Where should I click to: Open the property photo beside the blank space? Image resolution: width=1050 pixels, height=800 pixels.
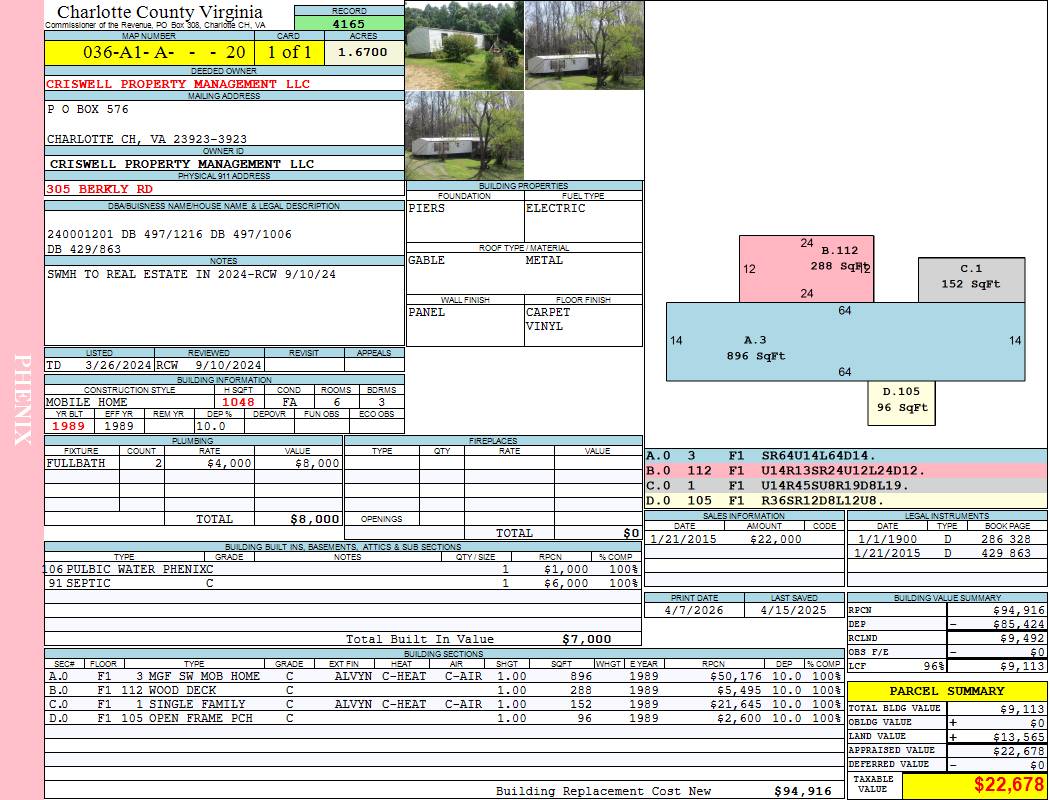(x=463, y=136)
